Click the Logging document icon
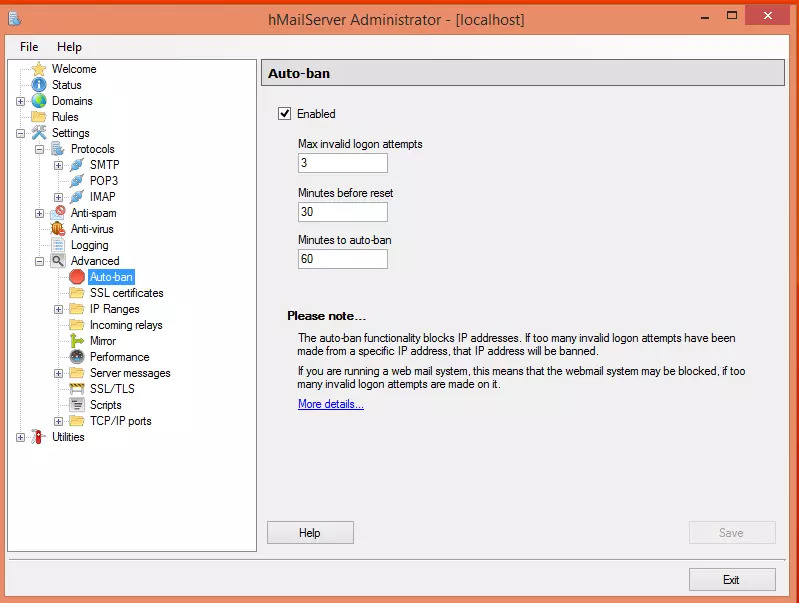Screen dimensions: 799x603 58,245
